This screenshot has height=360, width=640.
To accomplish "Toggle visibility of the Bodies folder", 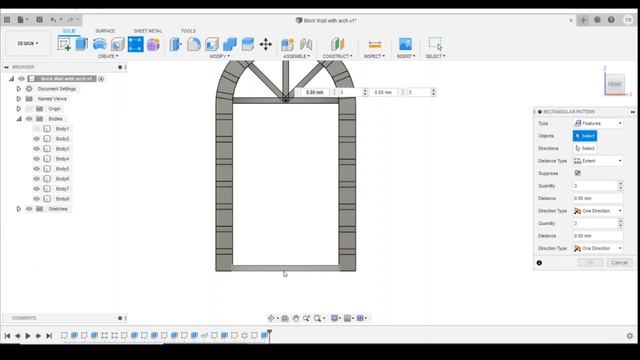I will click(29, 119).
